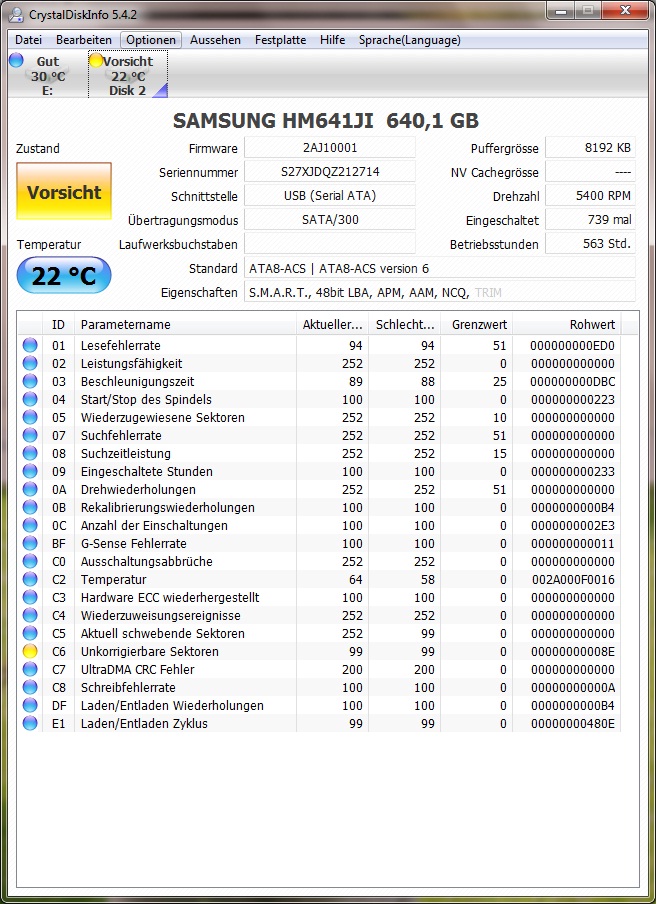The image size is (657, 904).
Task: Click status orb for Eingeschaltete Stunden
Action: pos(29,471)
